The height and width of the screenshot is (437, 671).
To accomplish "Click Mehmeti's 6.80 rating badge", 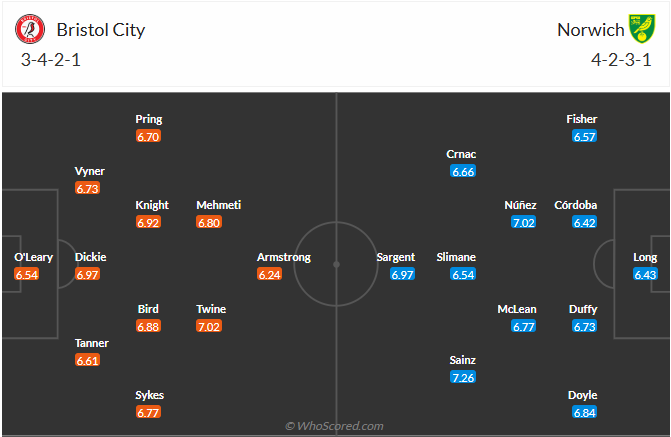I will 211,222.
